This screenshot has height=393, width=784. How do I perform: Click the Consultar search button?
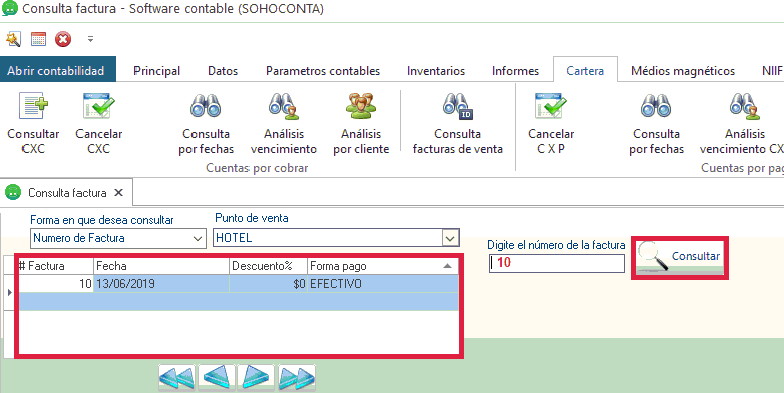pyautogui.click(x=680, y=258)
